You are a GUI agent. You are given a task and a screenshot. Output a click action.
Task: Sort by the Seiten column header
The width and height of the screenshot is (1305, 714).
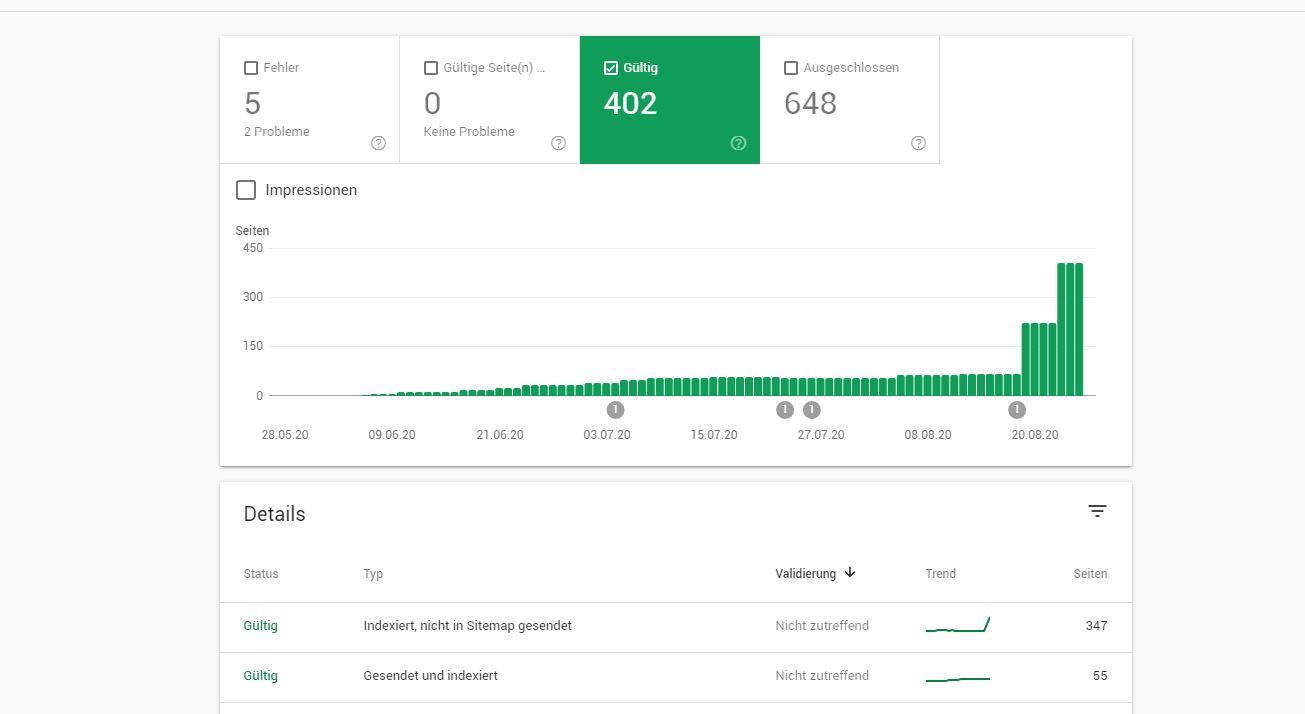[x=1089, y=574]
